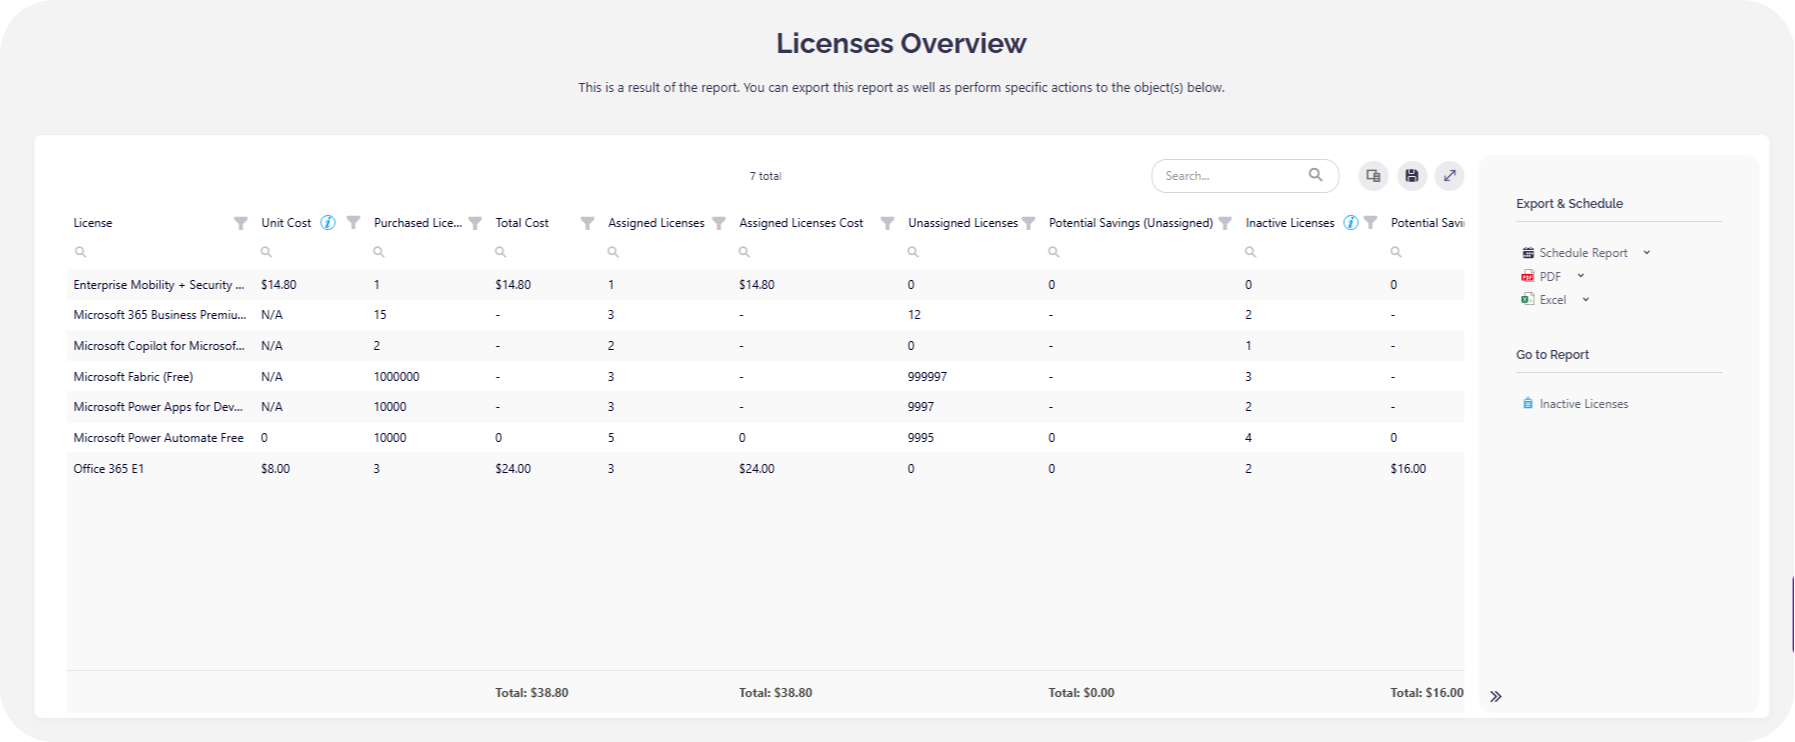
Task: Click Purchased Licenses column search field
Action: [x=428, y=252]
